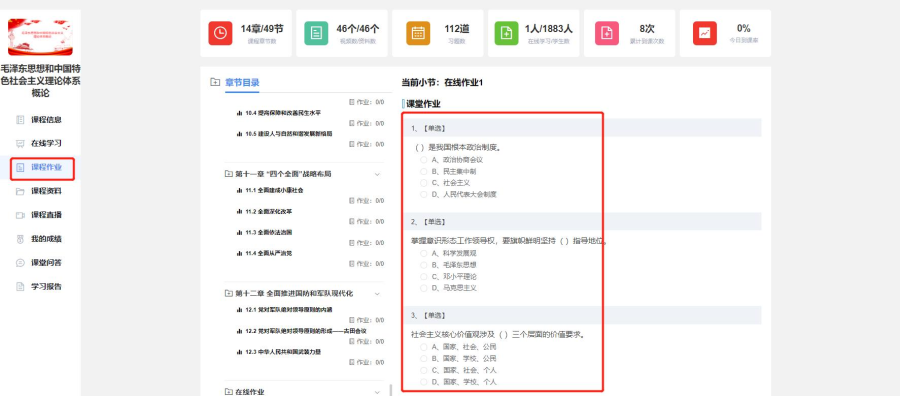This screenshot has width=900, height=396.
Task: Click the bar-chart icon beside section 12.1
Action: coord(239,310)
